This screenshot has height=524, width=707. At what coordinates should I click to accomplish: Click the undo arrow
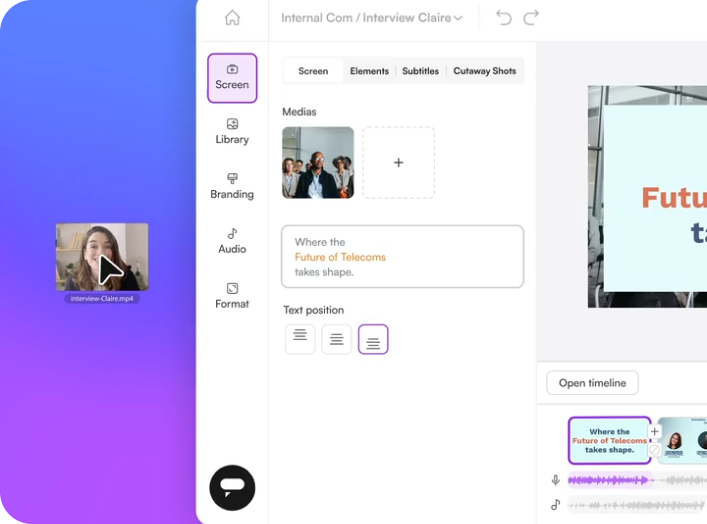[504, 18]
